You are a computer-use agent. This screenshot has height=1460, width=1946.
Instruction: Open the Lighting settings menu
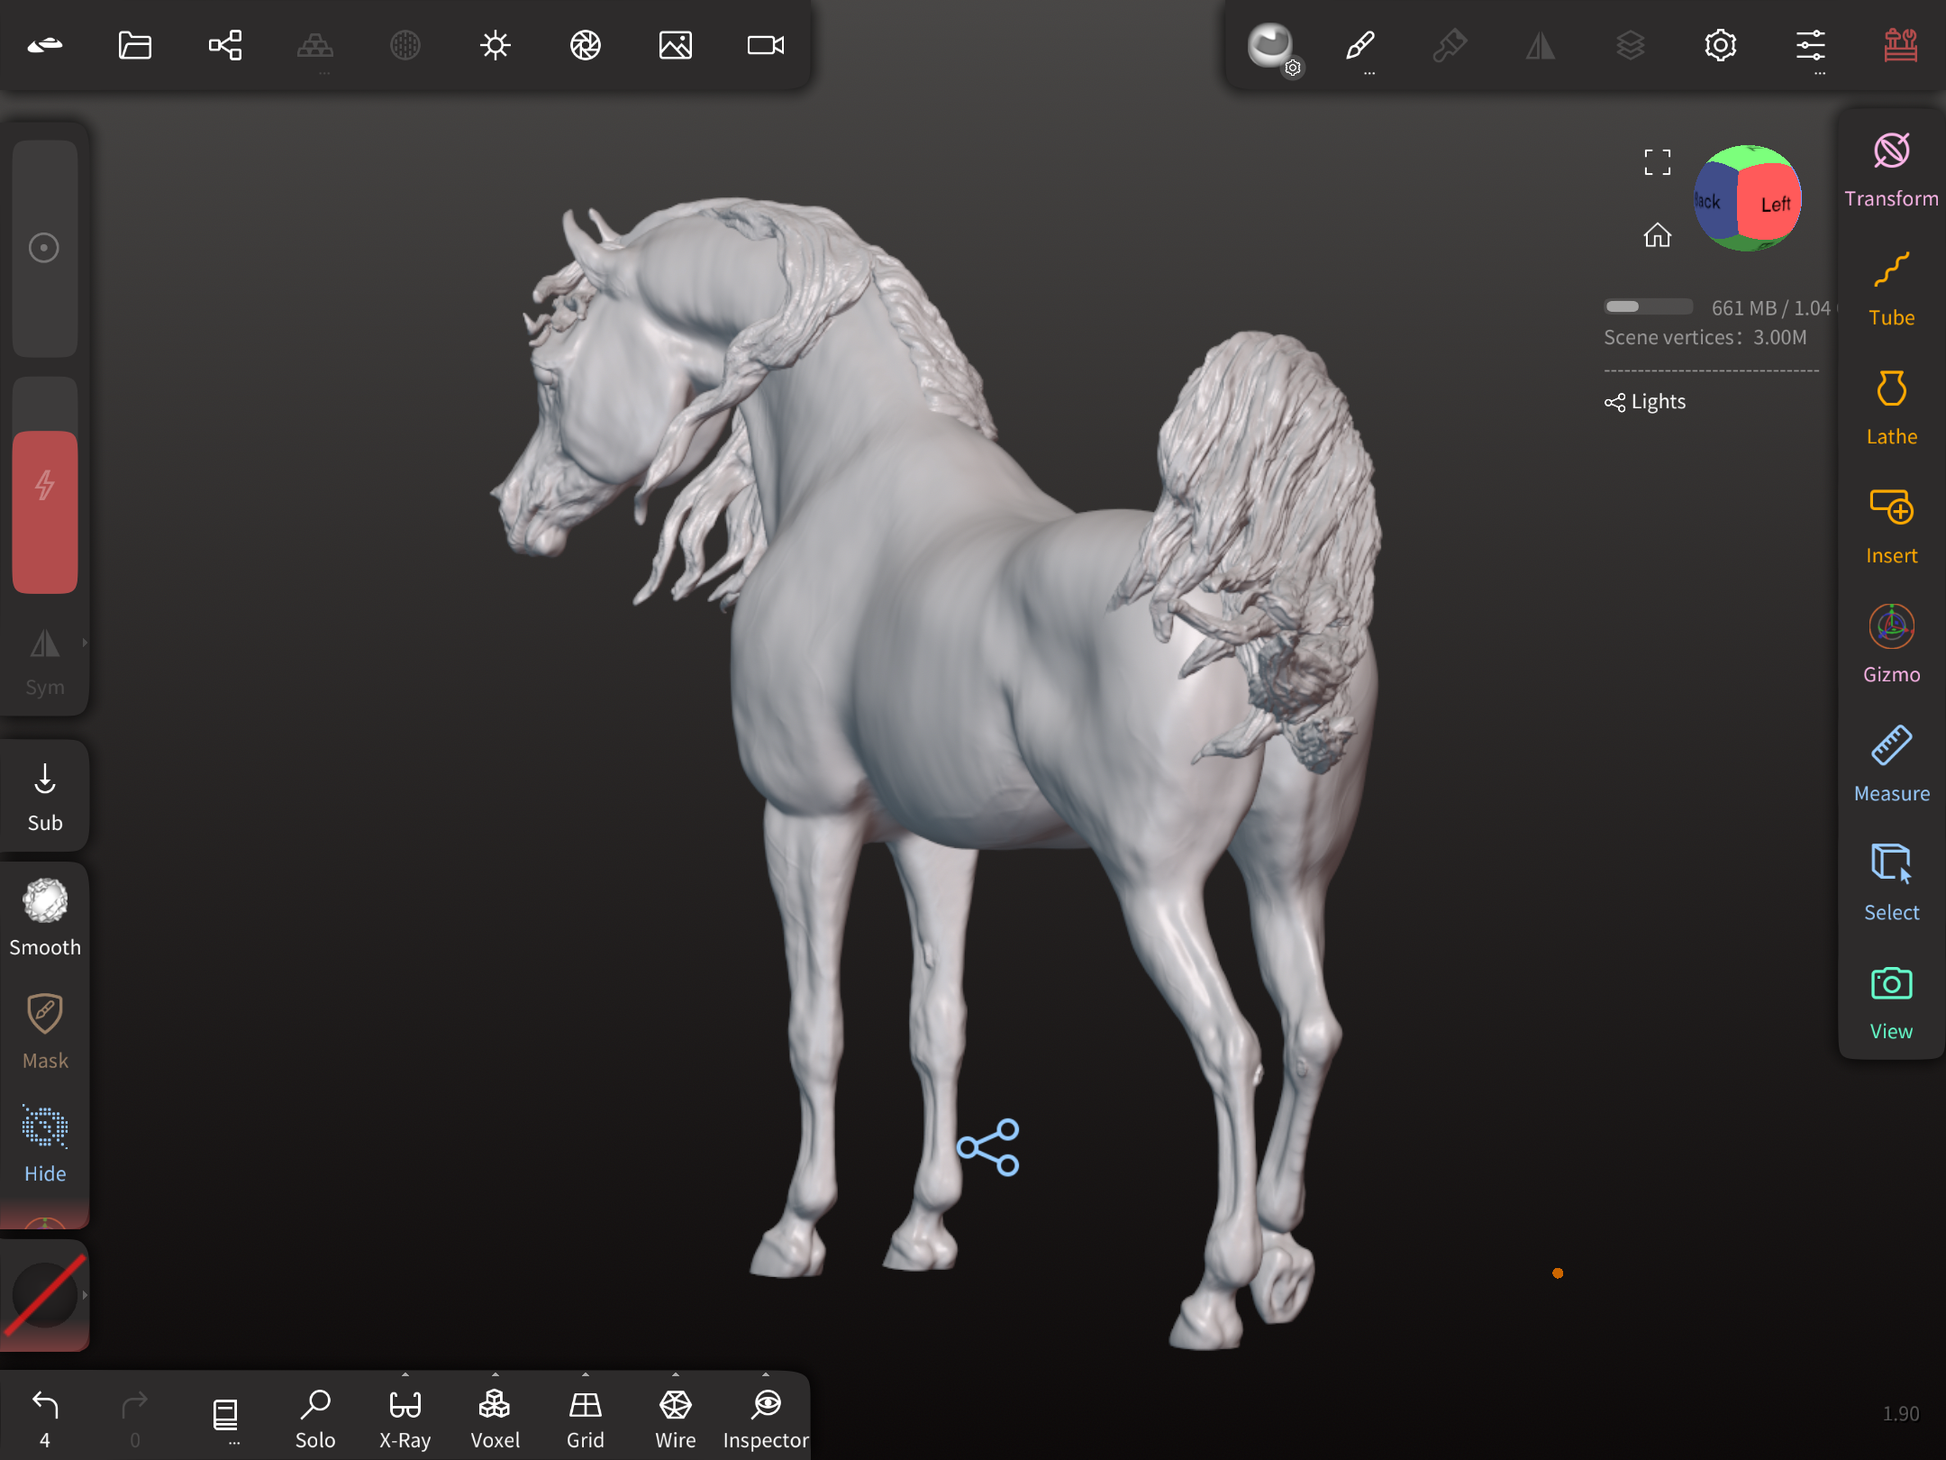495,45
